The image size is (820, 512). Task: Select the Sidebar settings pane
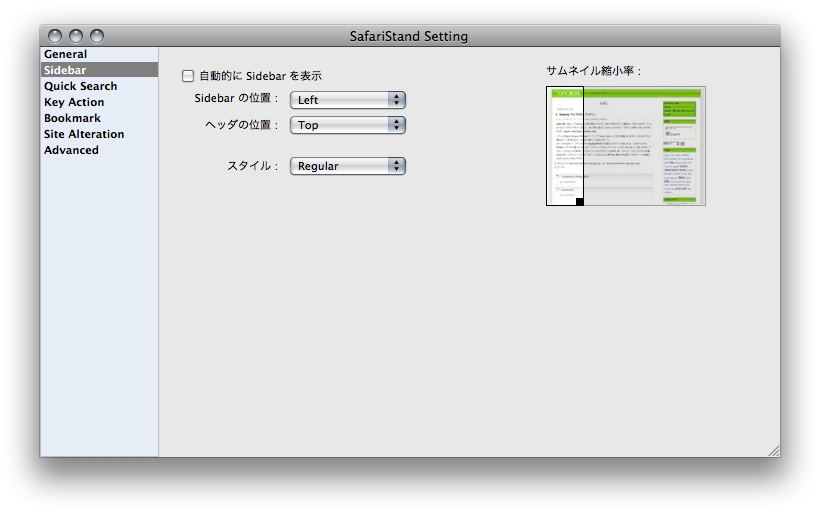coord(99,70)
